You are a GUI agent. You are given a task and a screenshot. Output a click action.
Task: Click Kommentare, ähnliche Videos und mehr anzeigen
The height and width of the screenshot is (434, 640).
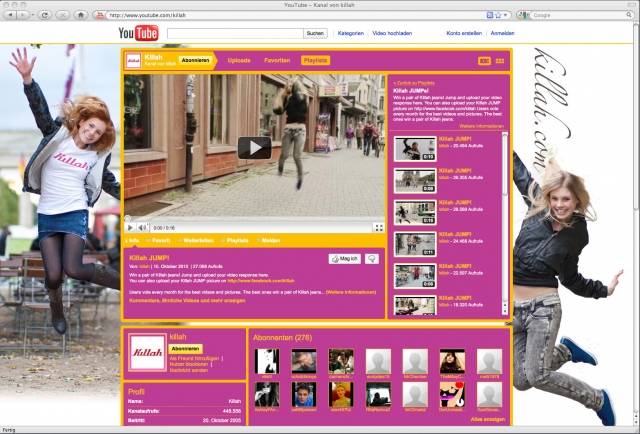coord(187,300)
